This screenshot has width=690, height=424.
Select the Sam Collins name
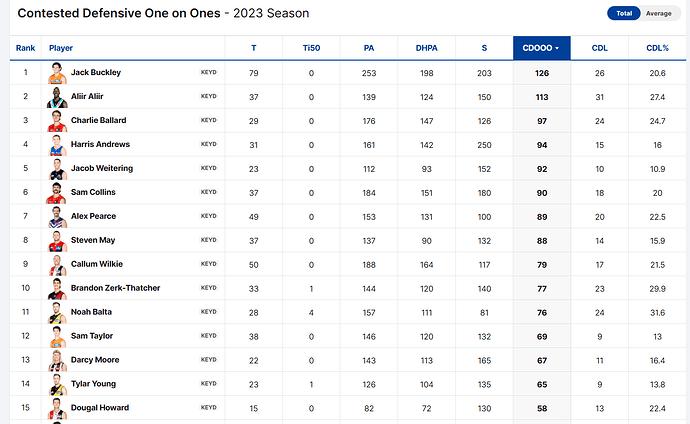click(x=93, y=192)
